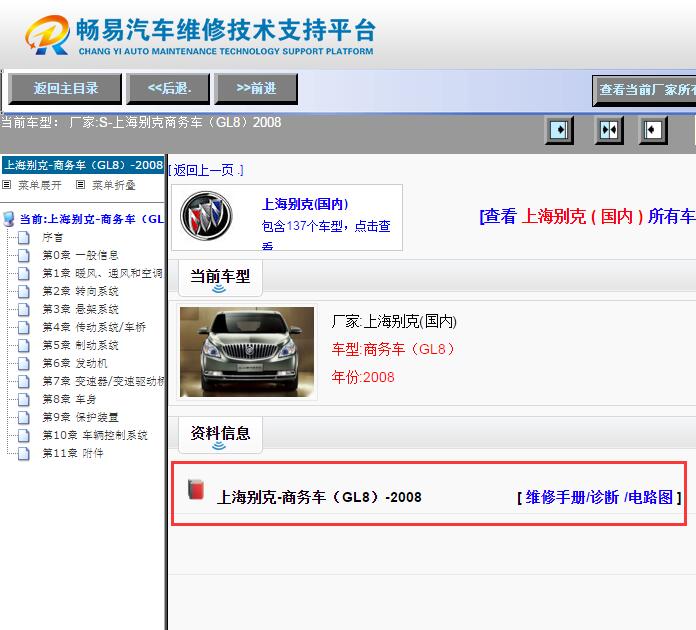Click the page icon beside 第2章 转向系统
The height and width of the screenshot is (630, 696).
click(24, 291)
